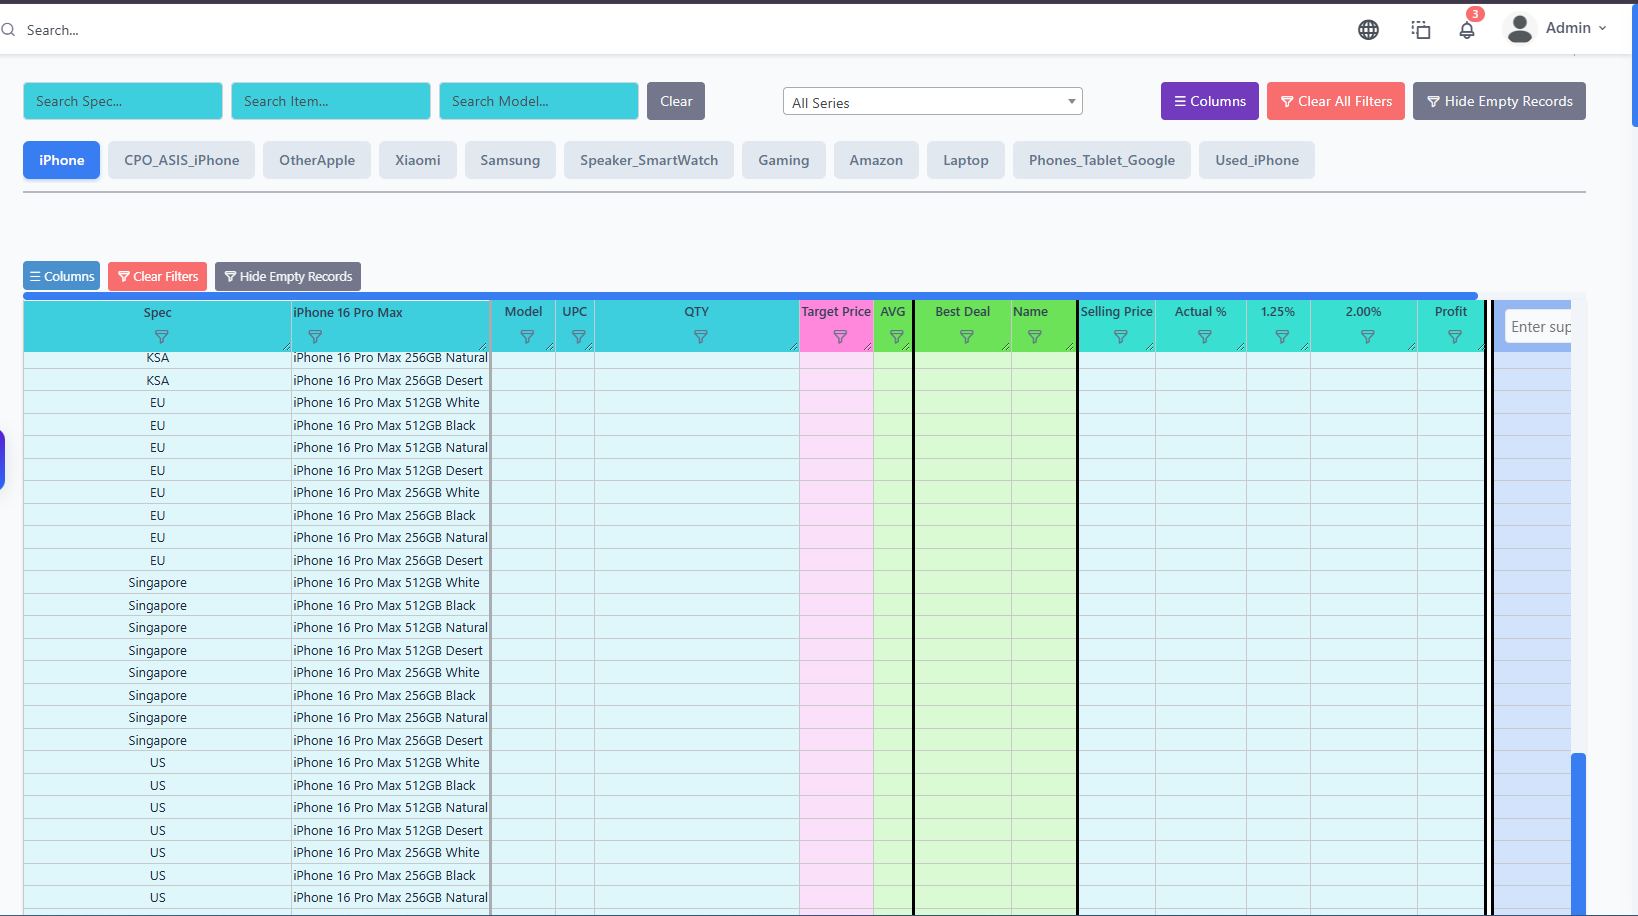The image size is (1638, 916).
Task: Filter the iPhone 16 Pro Max column
Action: (x=315, y=337)
